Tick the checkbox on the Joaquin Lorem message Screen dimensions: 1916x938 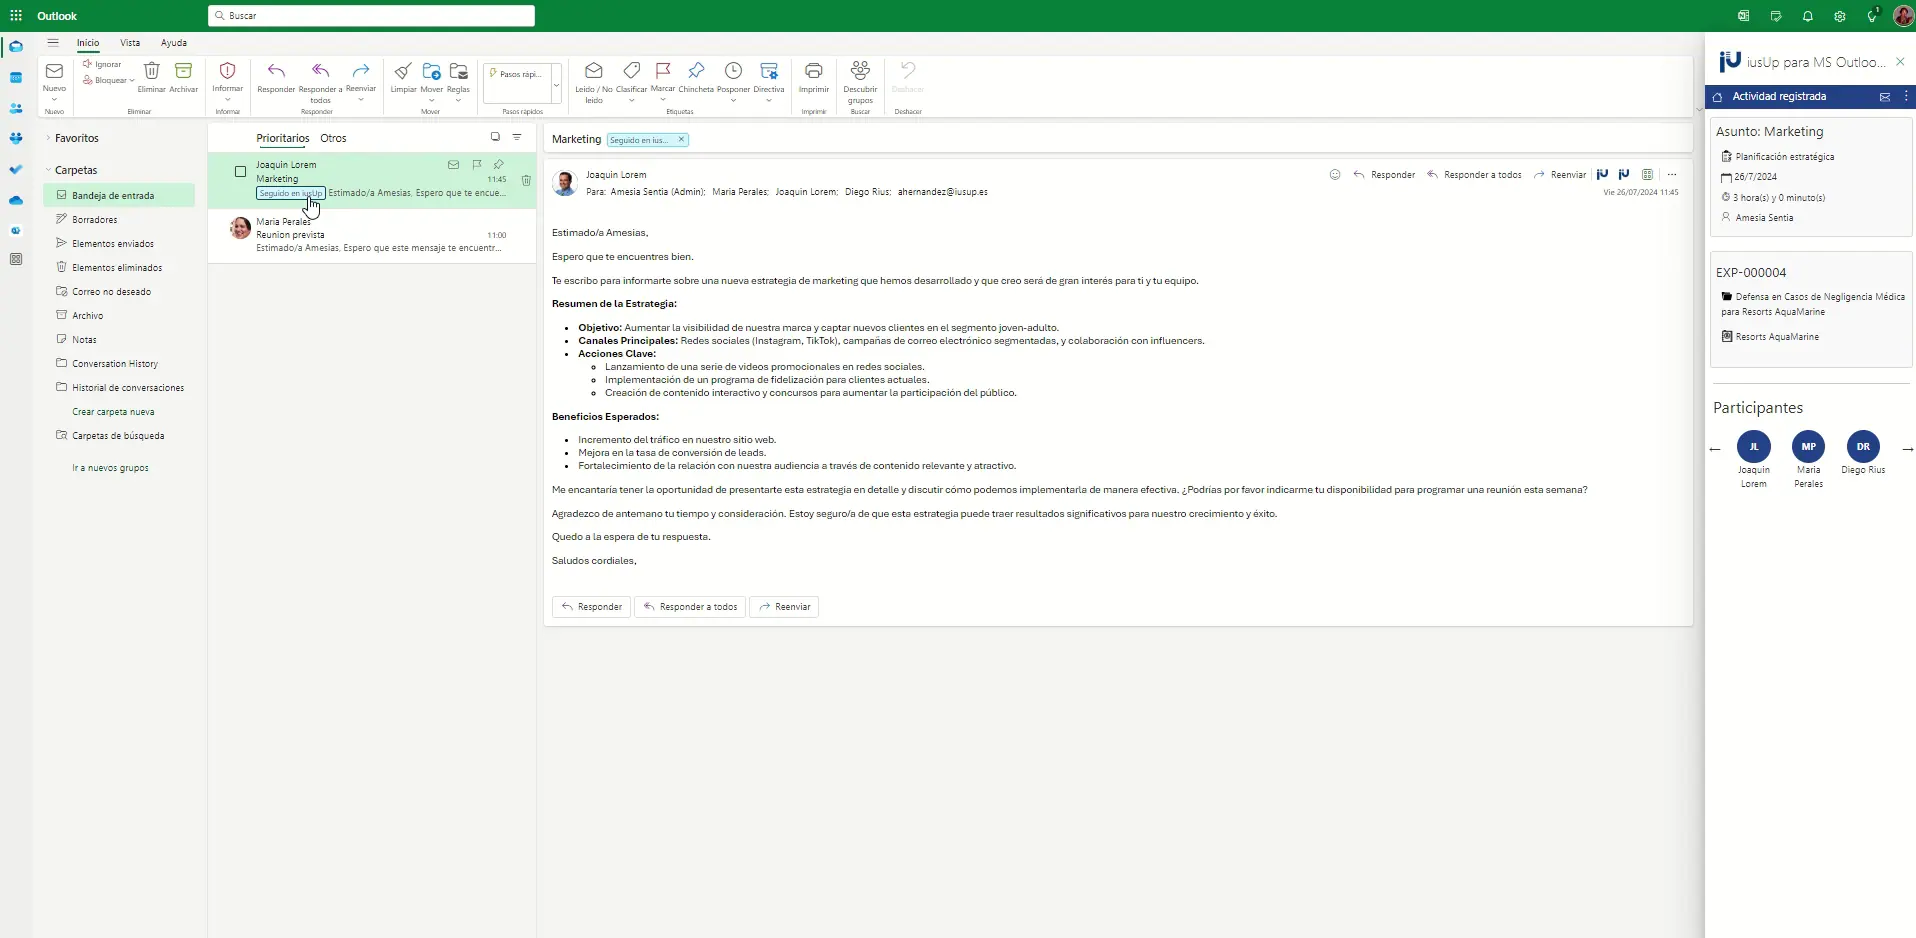(240, 172)
